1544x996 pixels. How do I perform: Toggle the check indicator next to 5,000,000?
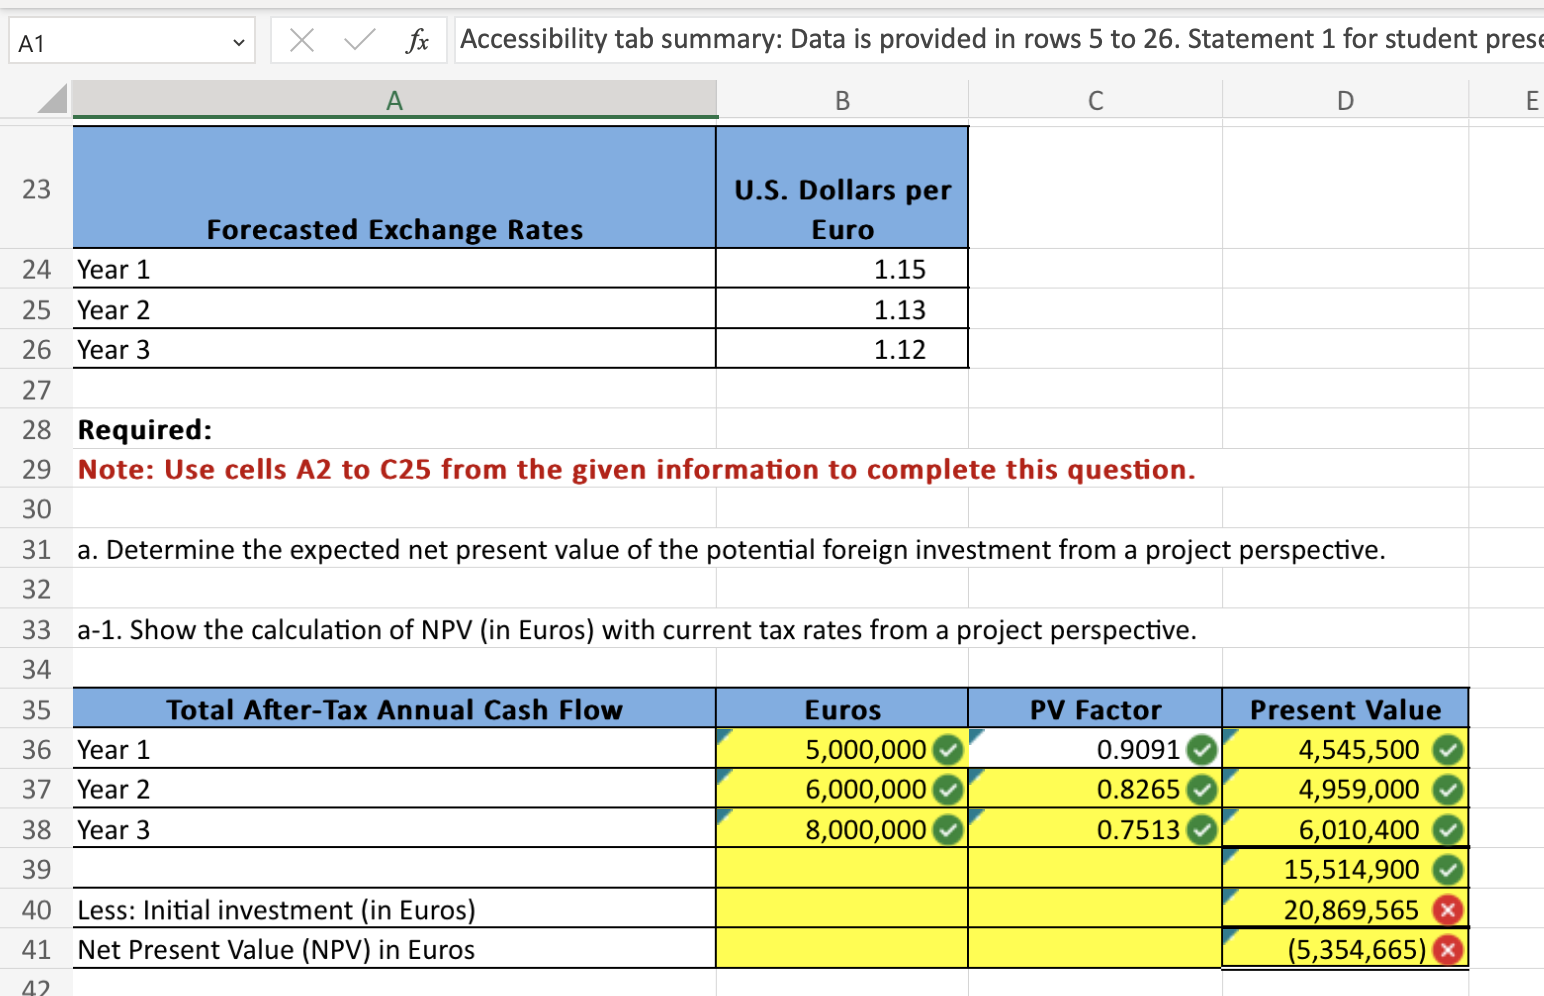click(x=950, y=749)
